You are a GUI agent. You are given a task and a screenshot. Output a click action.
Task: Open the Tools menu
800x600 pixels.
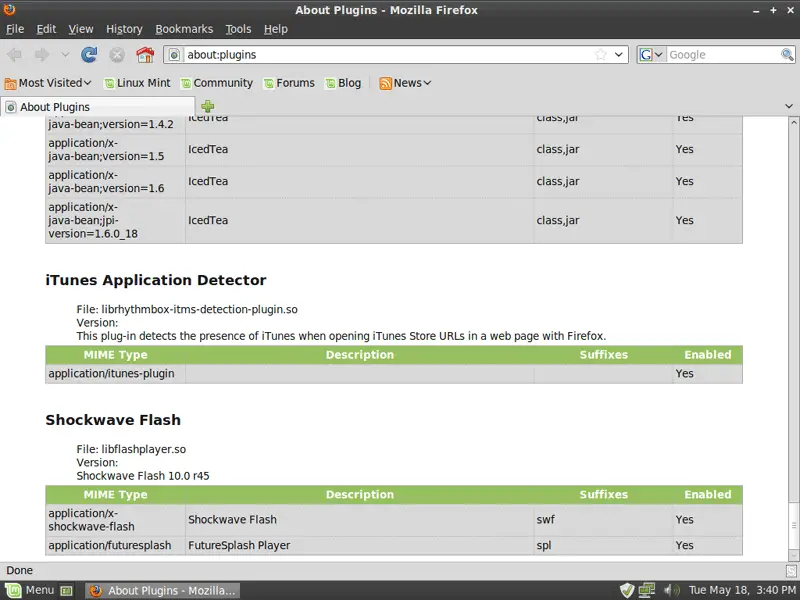coord(238,29)
